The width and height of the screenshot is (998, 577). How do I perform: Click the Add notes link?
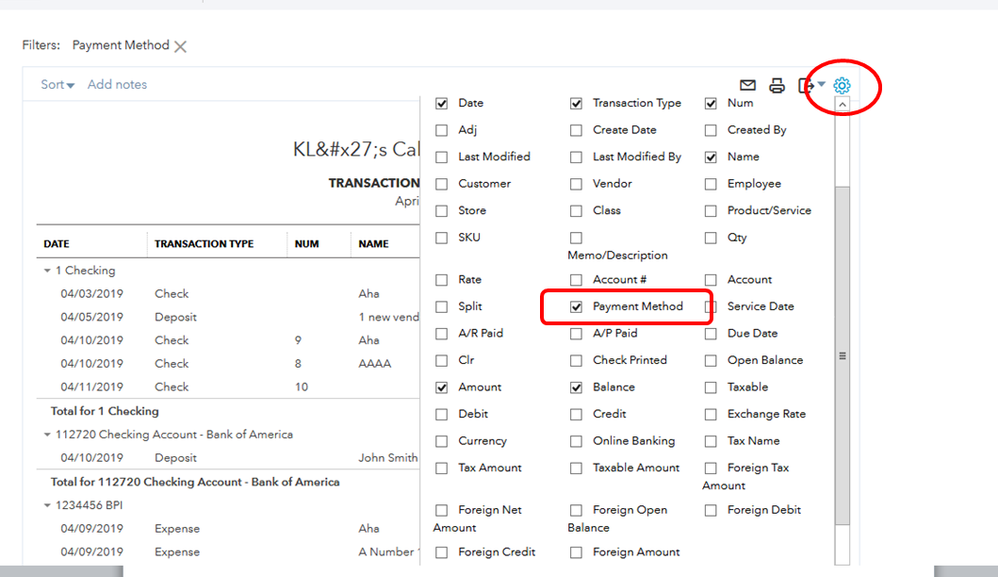117,84
